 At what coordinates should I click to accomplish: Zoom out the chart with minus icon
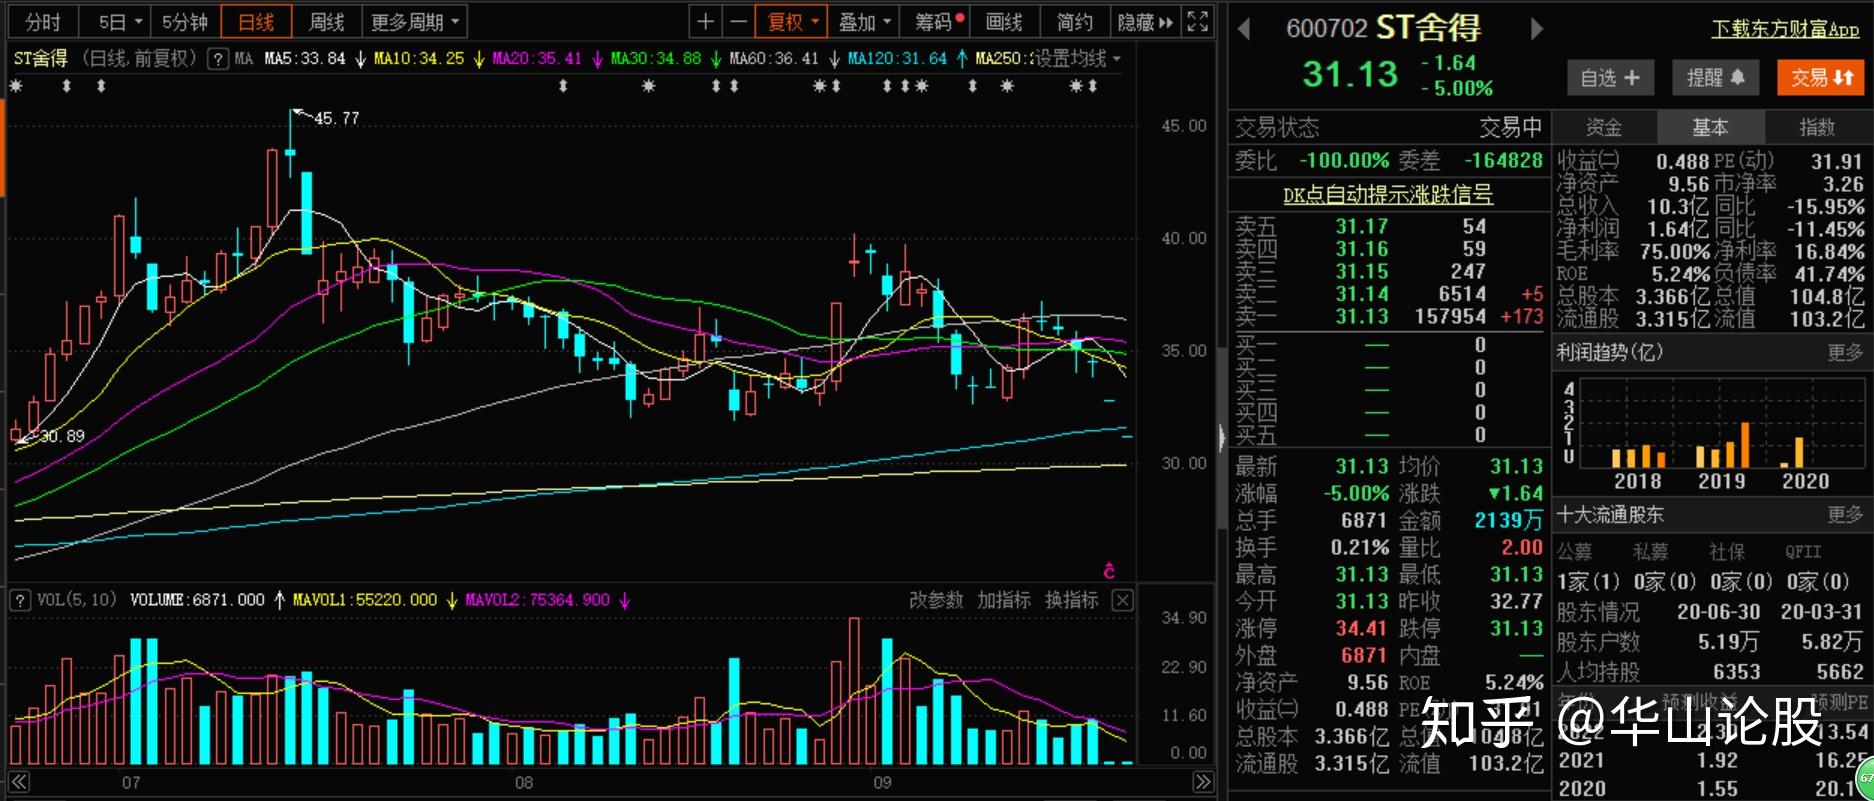[738, 22]
